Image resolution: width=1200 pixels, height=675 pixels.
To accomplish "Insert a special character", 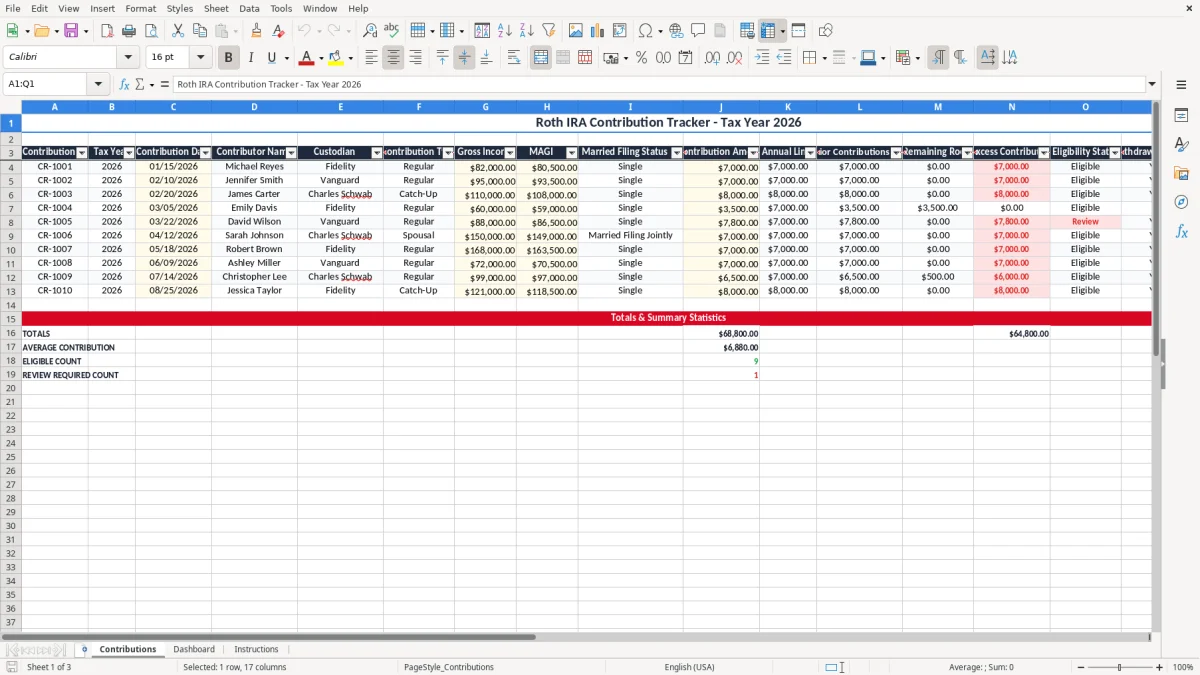I will pyautogui.click(x=645, y=31).
